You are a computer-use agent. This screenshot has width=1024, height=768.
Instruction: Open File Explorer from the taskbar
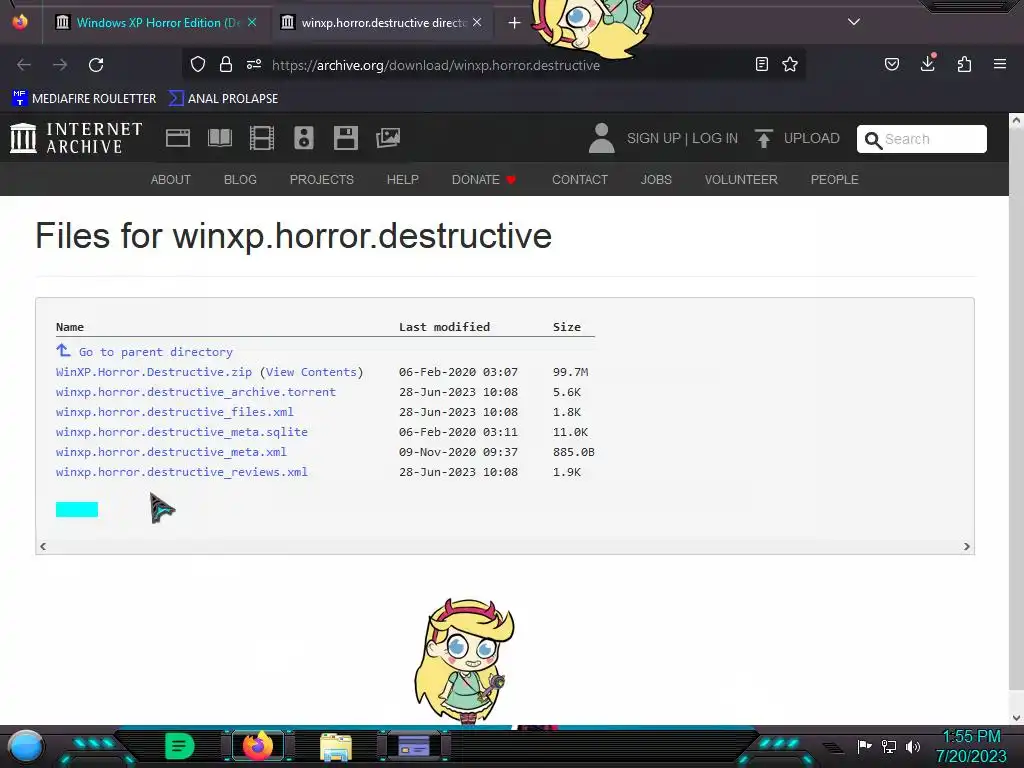pyautogui.click(x=336, y=746)
